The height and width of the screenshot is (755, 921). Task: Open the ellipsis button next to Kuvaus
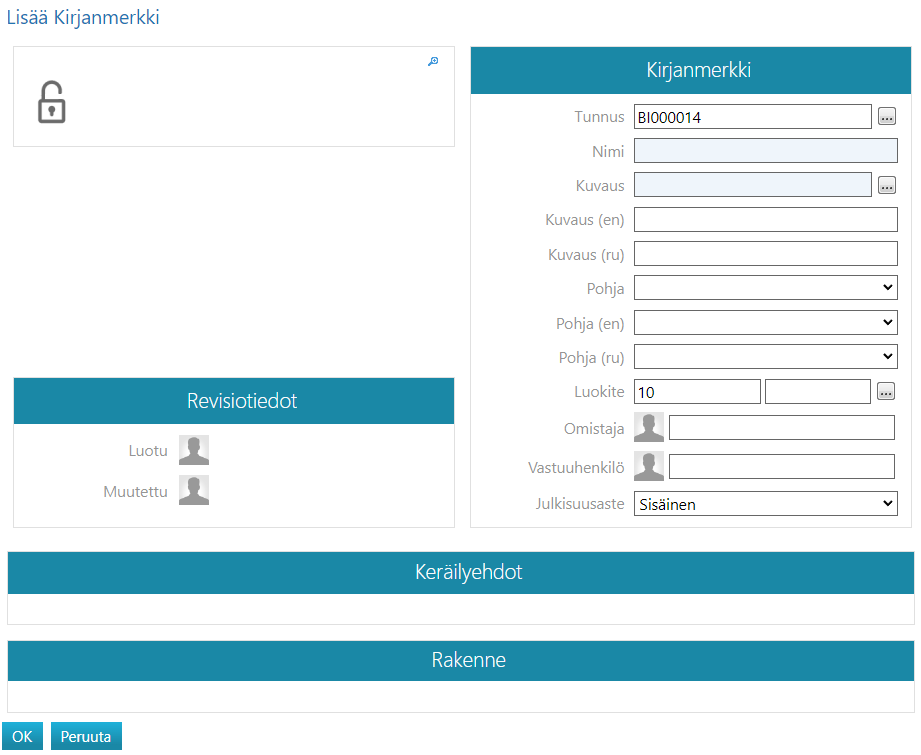click(x=887, y=185)
